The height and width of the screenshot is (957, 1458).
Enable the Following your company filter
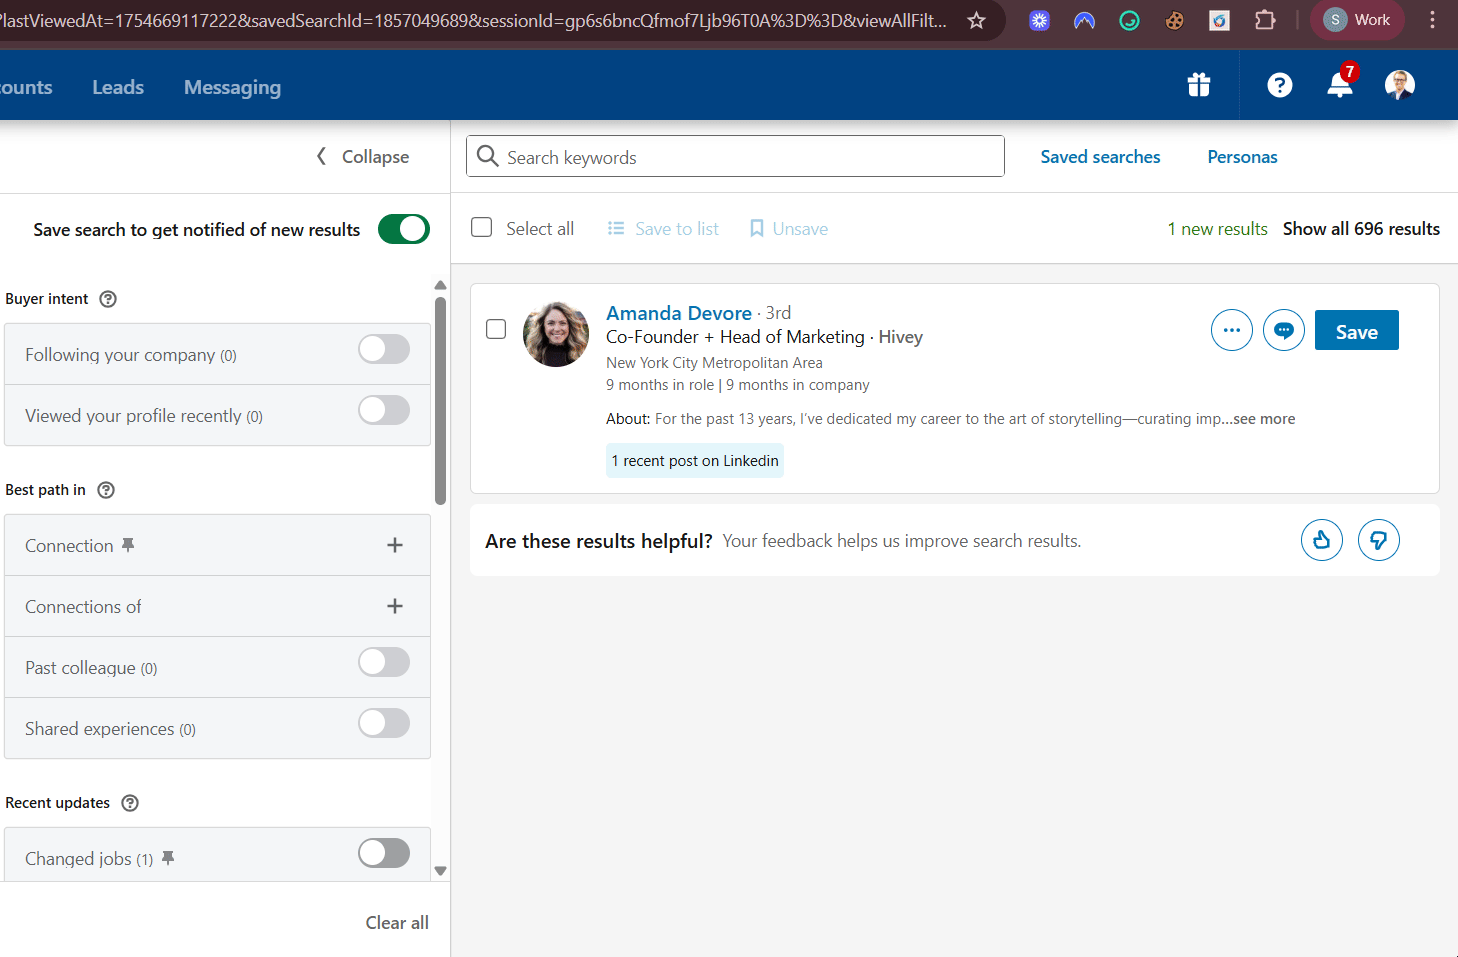(384, 349)
